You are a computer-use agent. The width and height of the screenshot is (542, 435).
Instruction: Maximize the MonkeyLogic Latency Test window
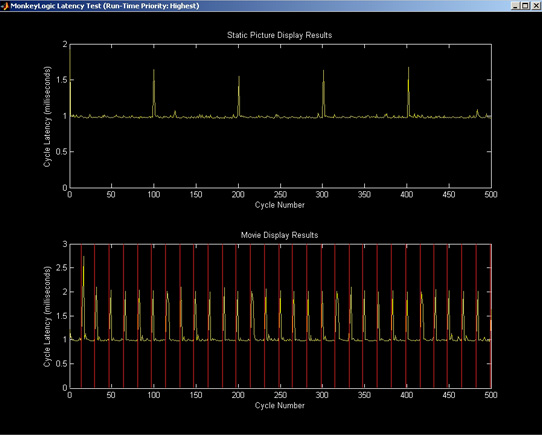tap(525, 6)
